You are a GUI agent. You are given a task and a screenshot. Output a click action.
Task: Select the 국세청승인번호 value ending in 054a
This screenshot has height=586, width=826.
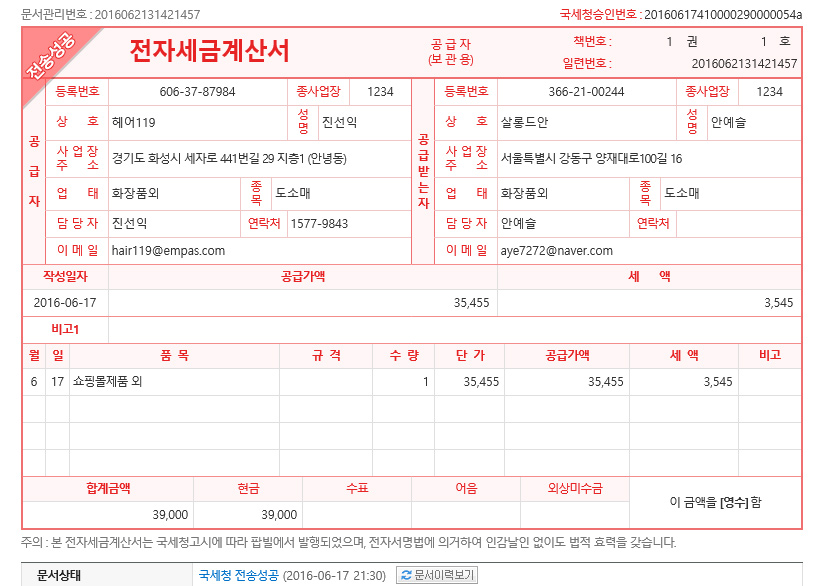(723, 14)
